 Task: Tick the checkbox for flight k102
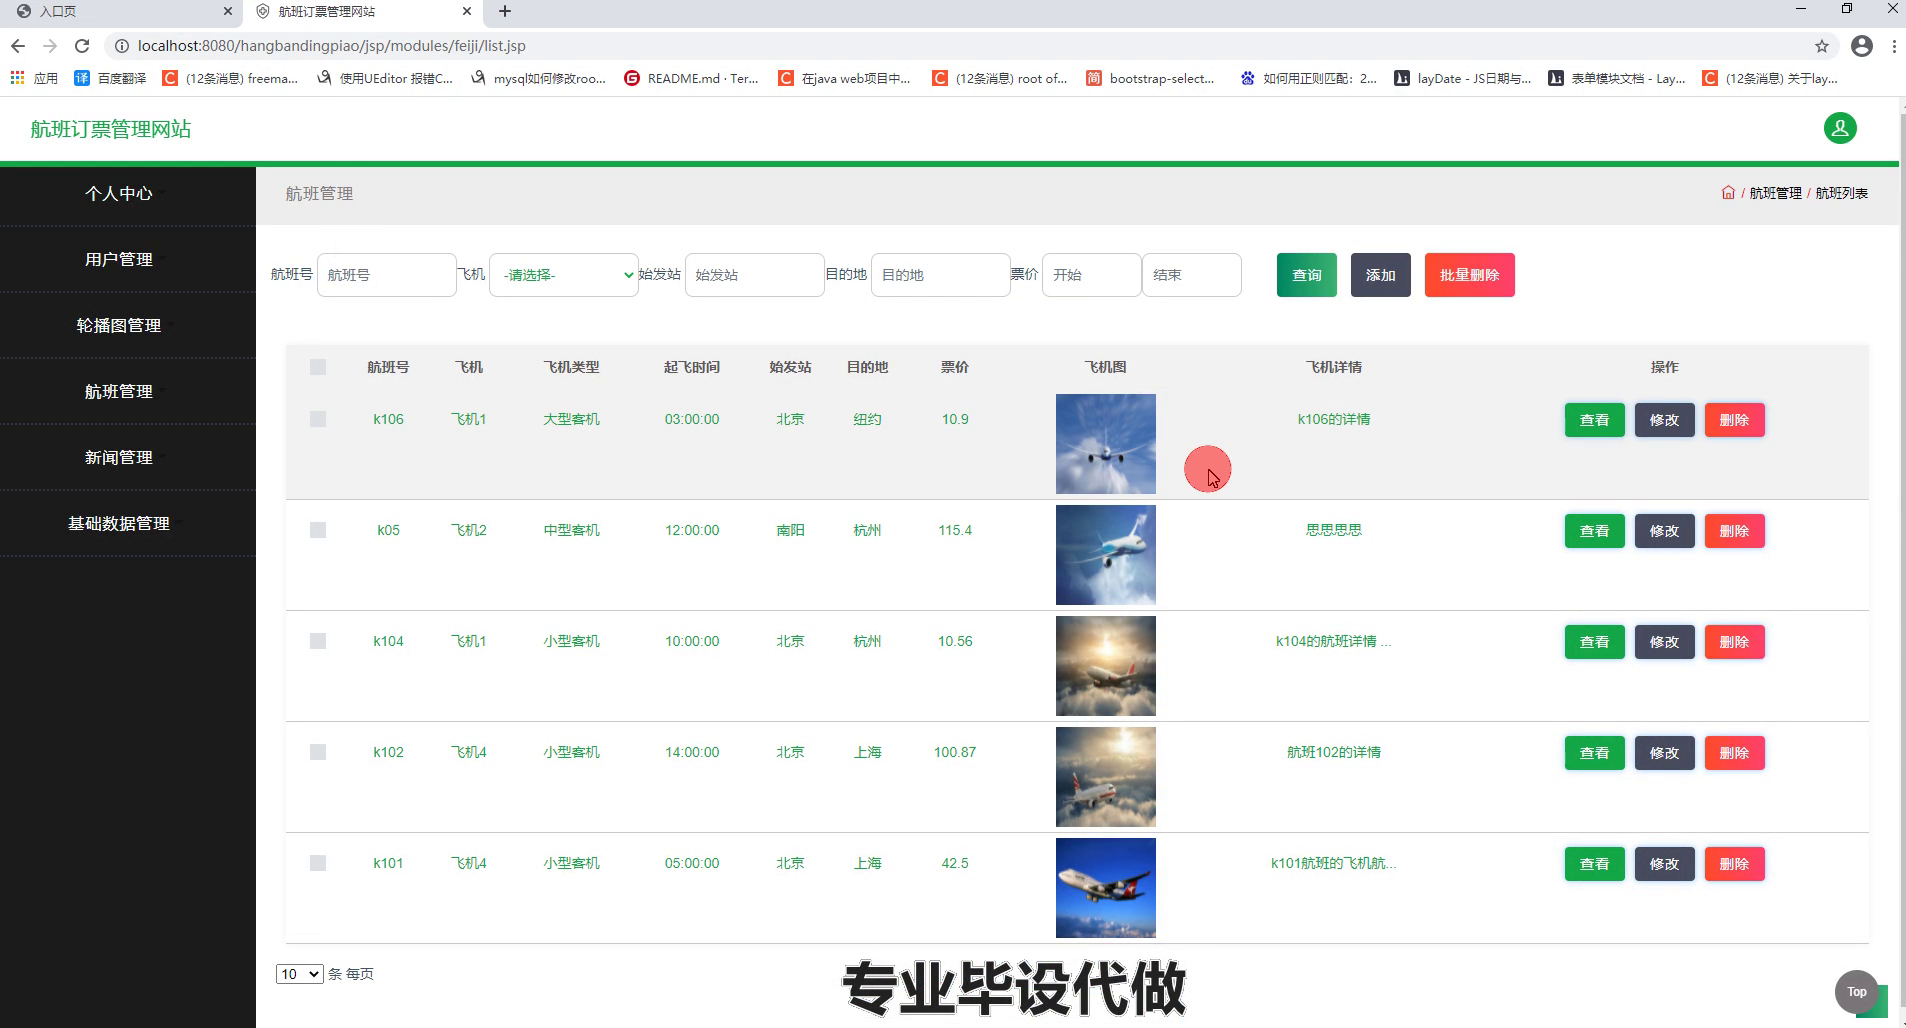[x=318, y=752]
